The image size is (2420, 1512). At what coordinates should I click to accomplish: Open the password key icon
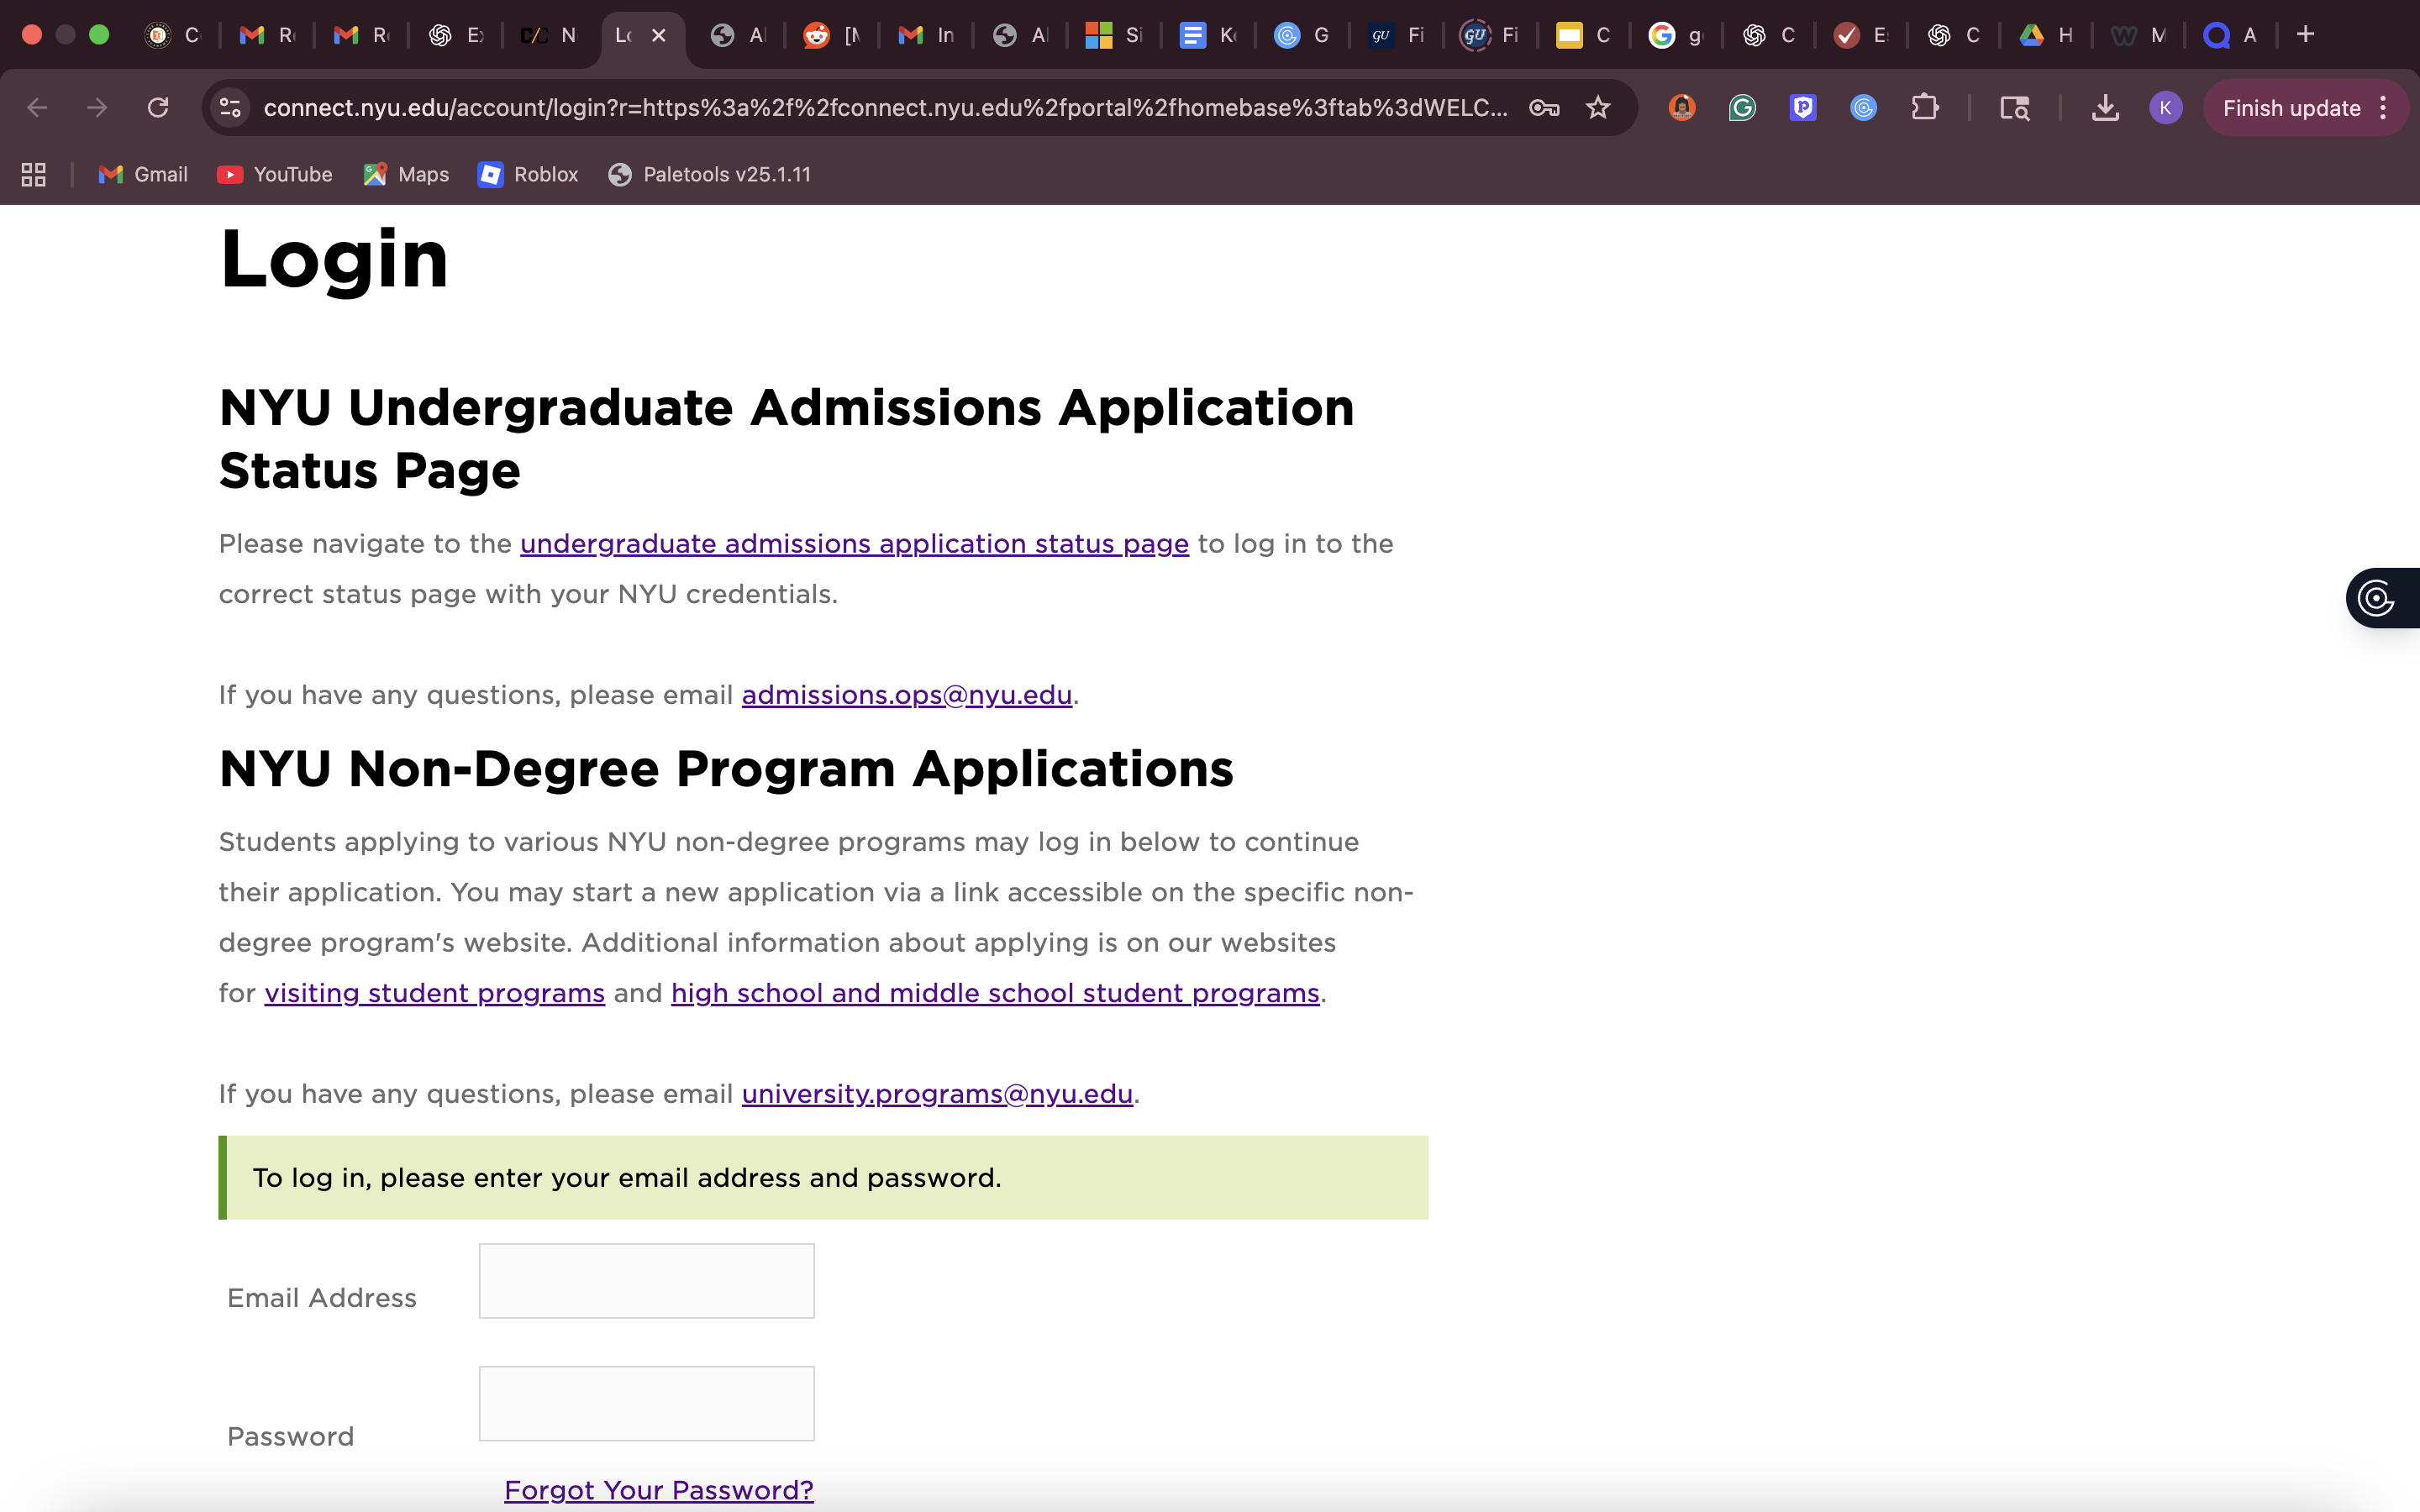point(1544,108)
